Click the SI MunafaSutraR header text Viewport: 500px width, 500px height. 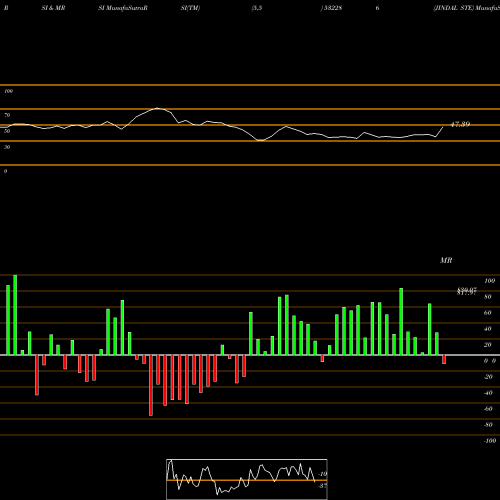[123, 8]
